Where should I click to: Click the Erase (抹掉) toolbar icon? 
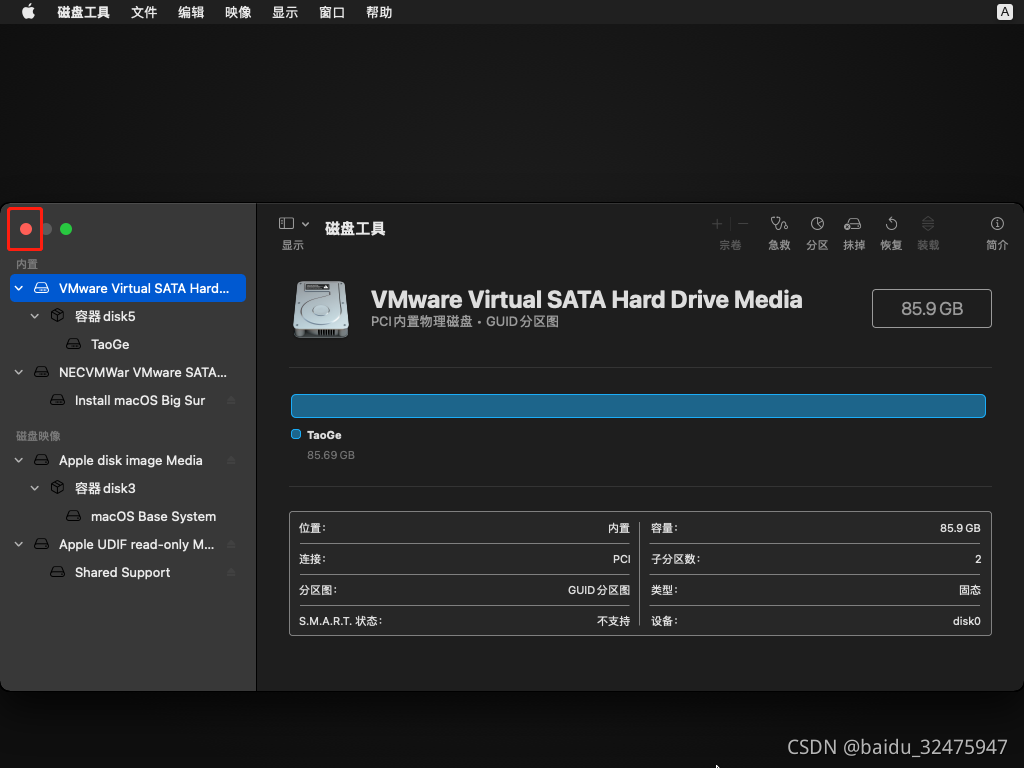coord(853,225)
